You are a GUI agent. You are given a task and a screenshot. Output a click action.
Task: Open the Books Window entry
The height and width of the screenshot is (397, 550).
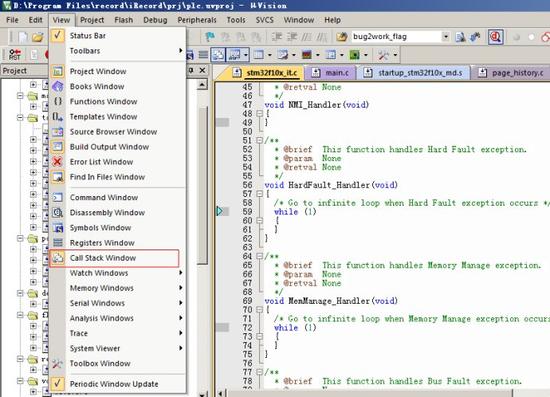(x=118, y=86)
